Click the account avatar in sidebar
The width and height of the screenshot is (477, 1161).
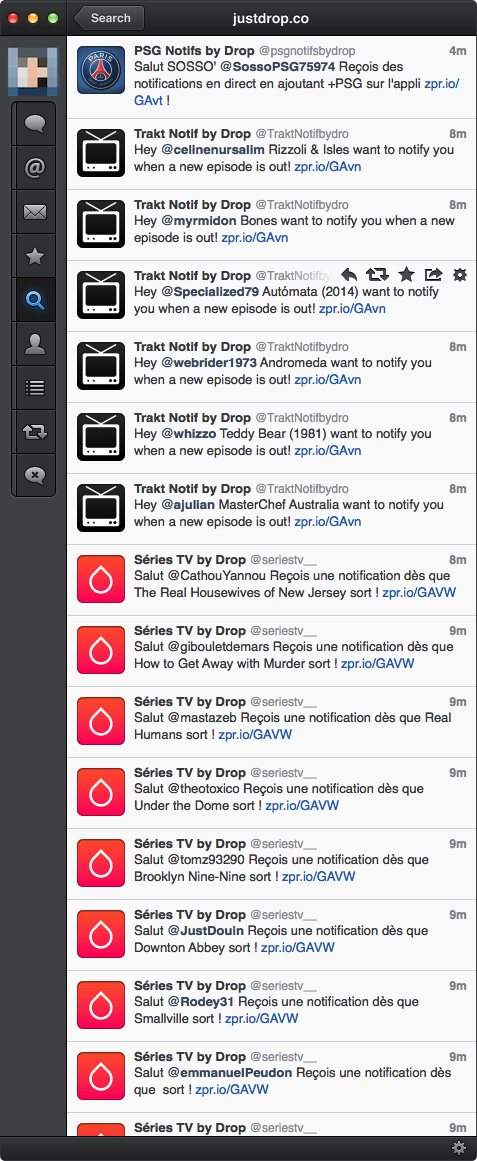tap(33, 71)
